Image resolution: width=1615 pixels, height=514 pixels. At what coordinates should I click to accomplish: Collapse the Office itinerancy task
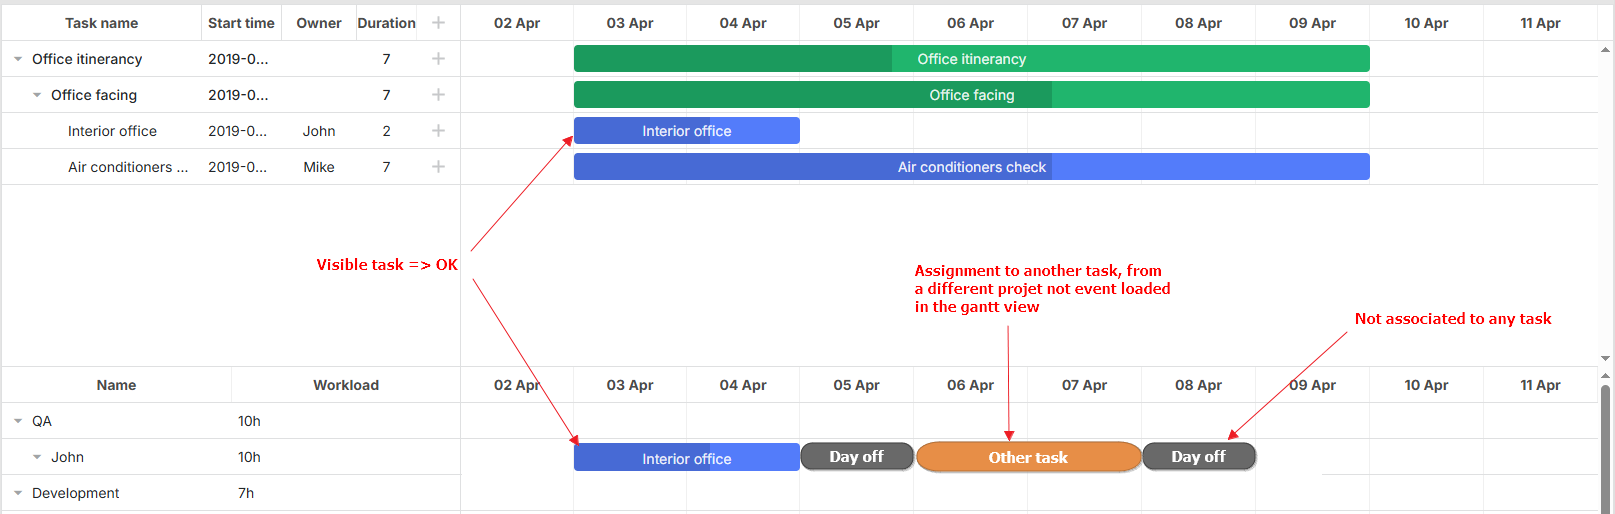point(18,59)
